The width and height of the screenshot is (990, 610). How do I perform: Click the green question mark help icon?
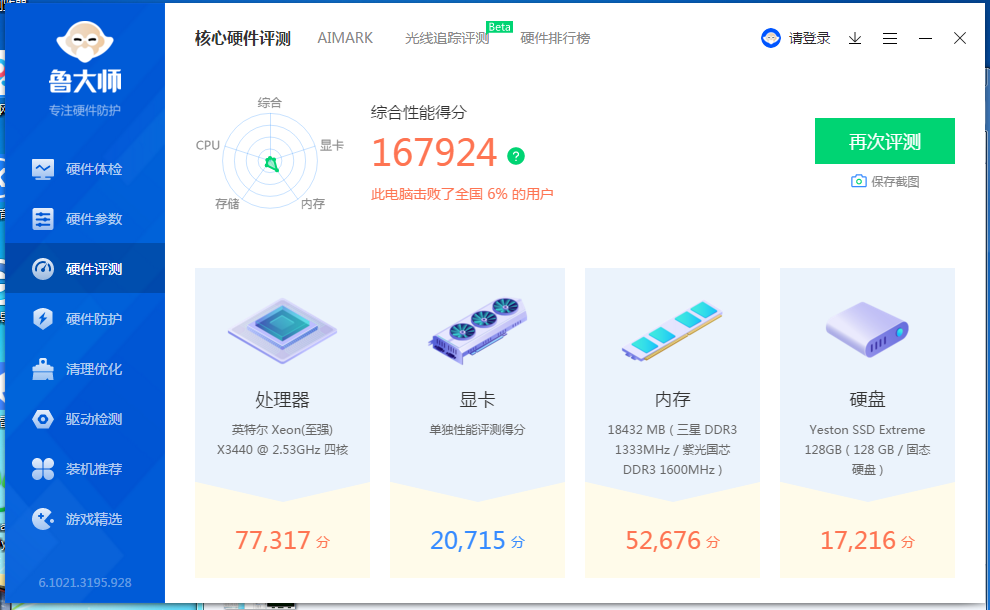click(516, 155)
